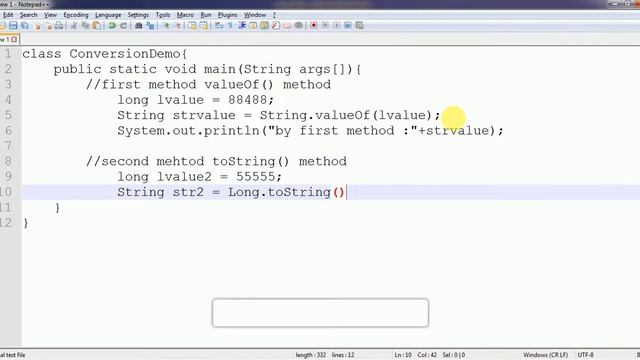Click the Cut (scissors) toolbar icon
640x360 pixels.
[74, 26]
